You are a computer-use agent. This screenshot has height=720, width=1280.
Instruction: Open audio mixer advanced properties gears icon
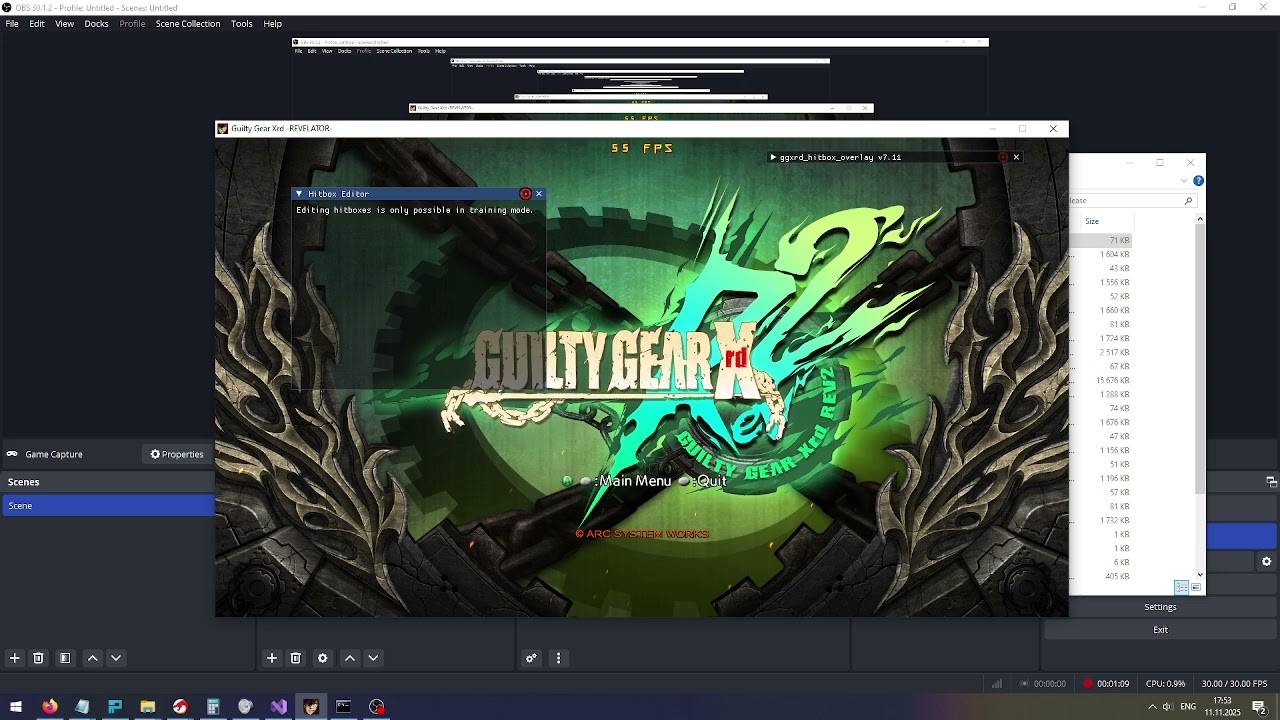tap(531, 658)
